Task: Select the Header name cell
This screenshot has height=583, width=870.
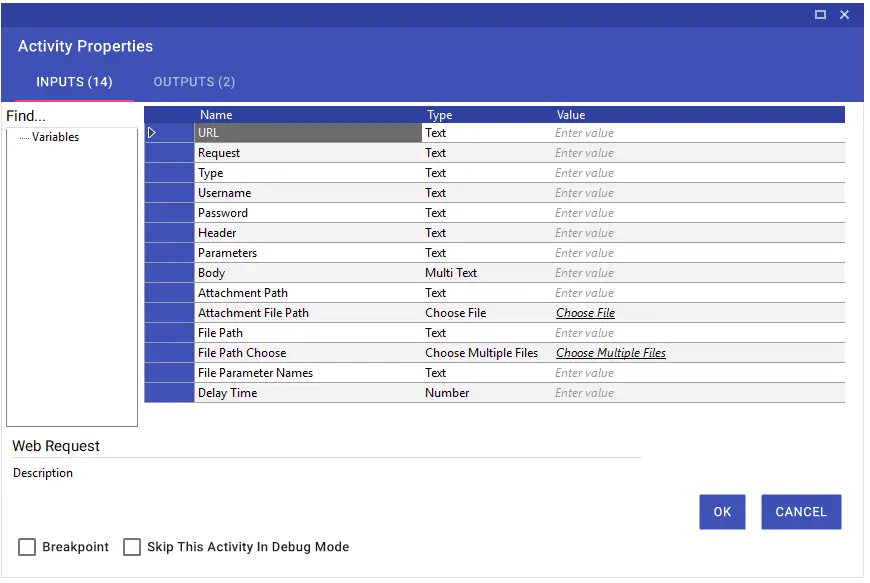Action: click(x=308, y=233)
